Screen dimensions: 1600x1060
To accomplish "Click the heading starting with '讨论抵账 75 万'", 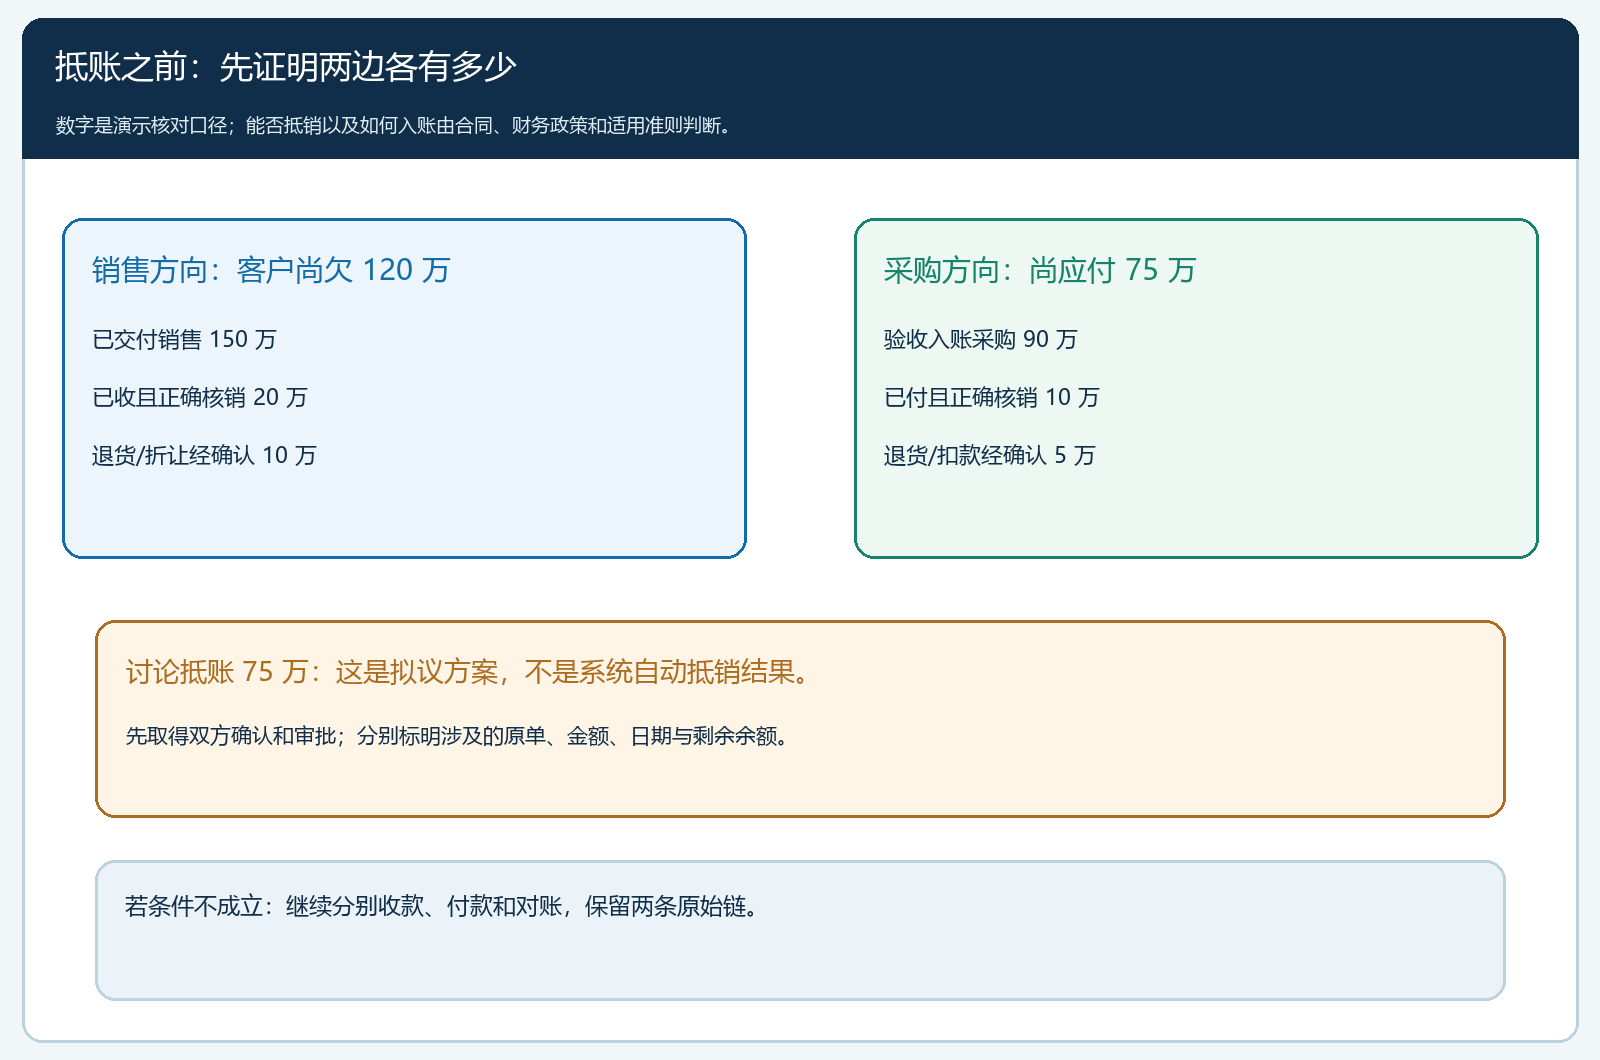I will tap(470, 672).
